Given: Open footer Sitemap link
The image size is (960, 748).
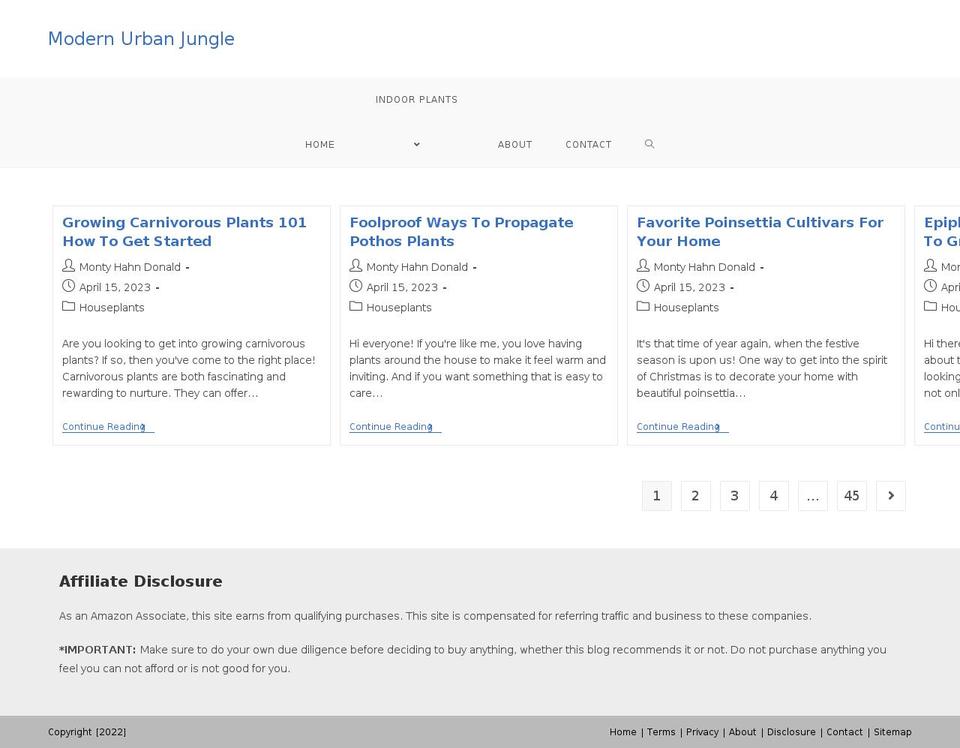Looking at the screenshot, I should point(893,732).
